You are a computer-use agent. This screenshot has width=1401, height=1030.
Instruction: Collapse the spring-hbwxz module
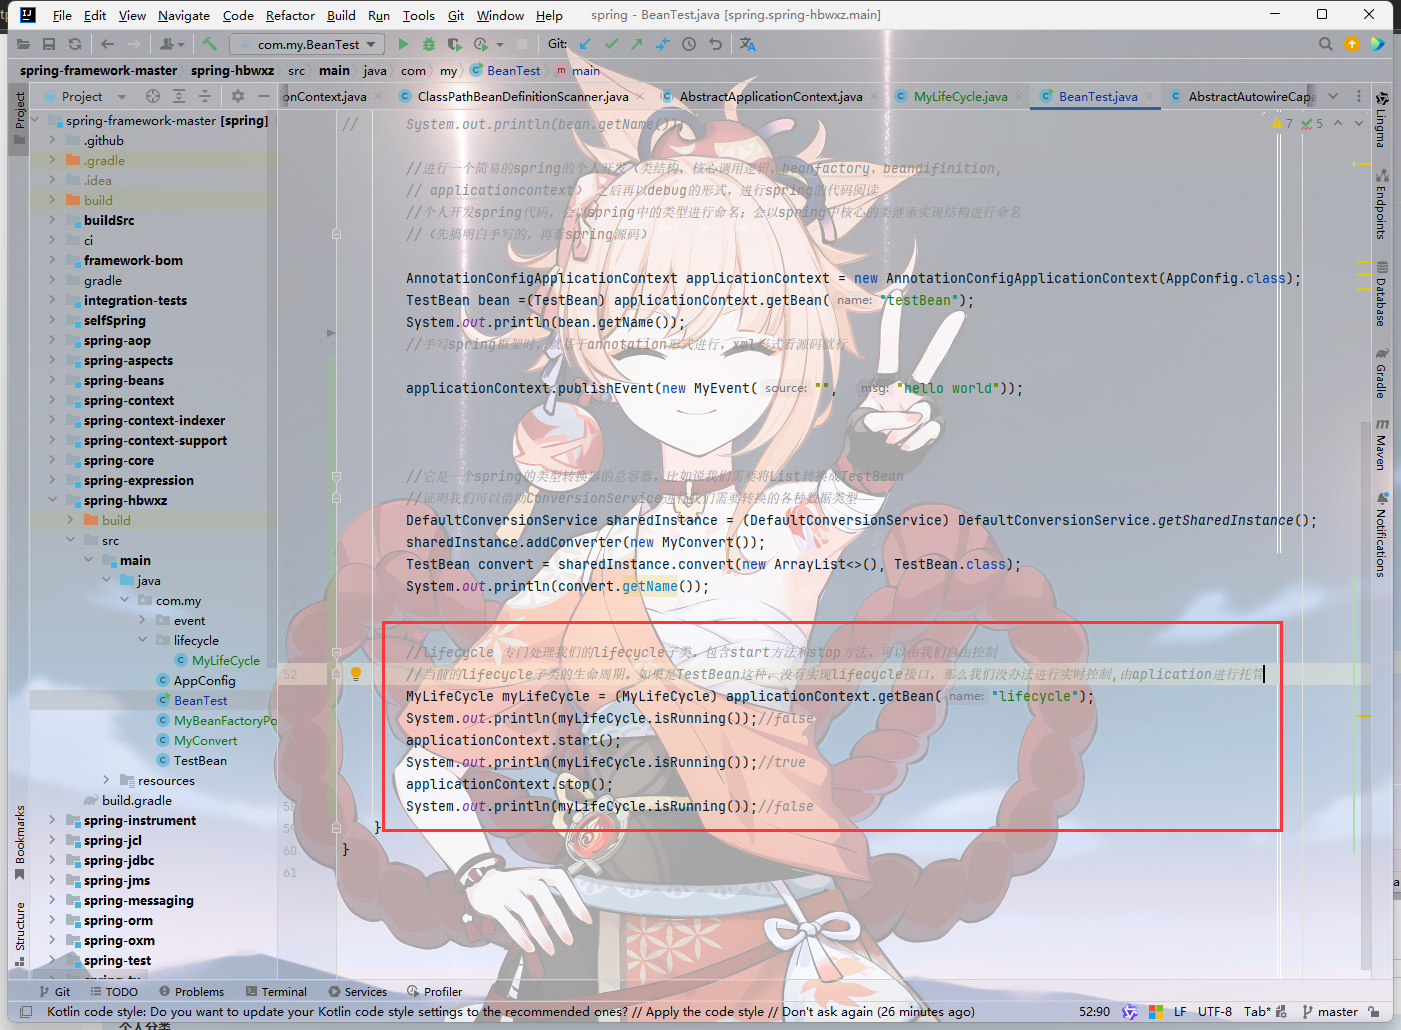(x=52, y=500)
